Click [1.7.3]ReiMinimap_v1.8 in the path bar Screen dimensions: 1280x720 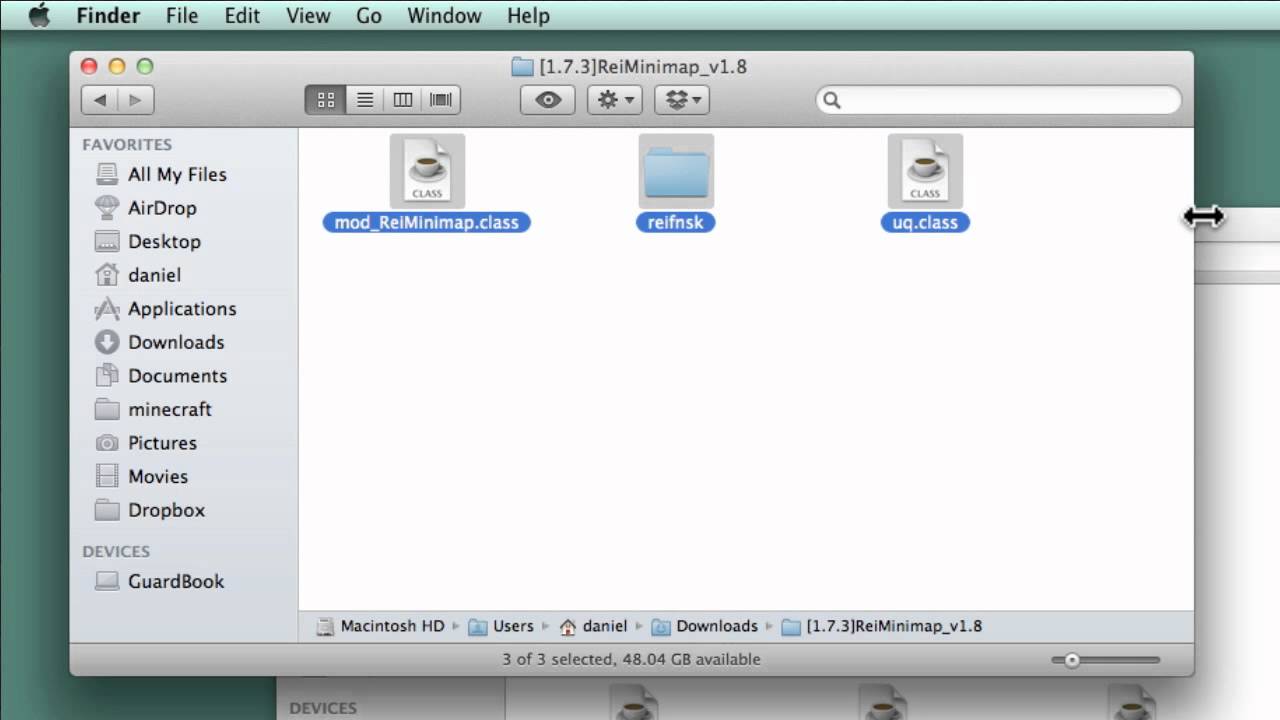(882, 626)
